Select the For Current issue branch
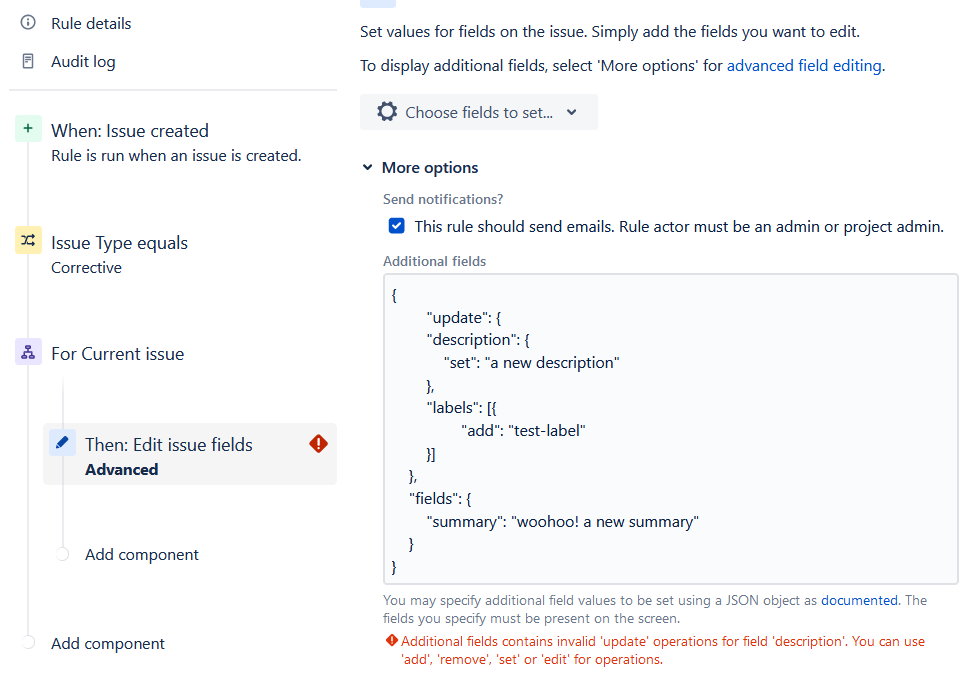The height and width of the screenshot is (681, 976). click(x=117, y=354)
